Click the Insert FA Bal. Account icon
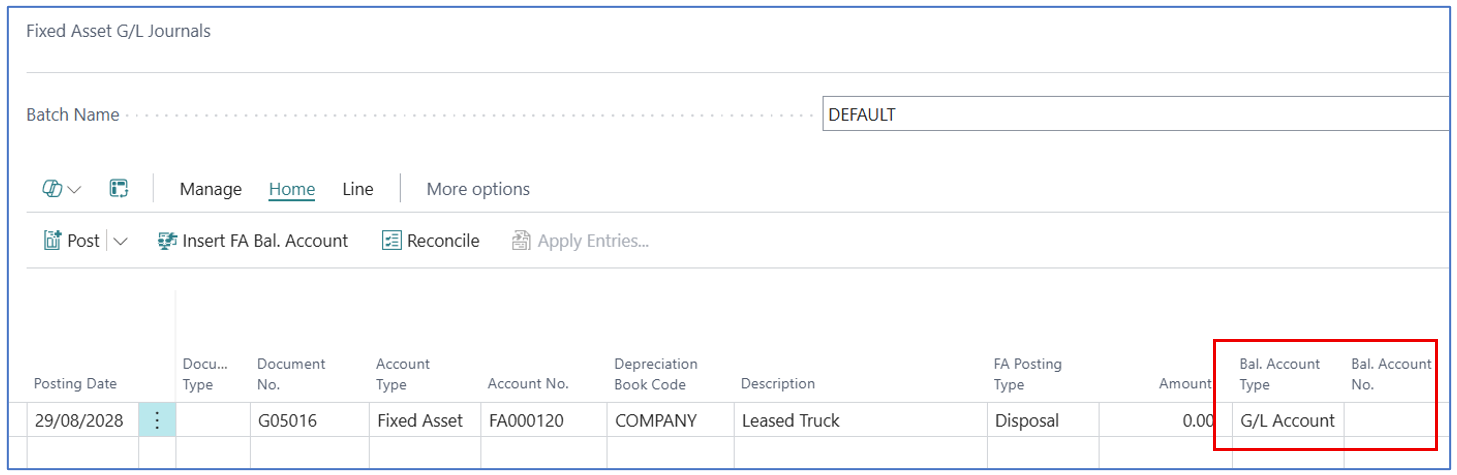The width and height of the screenshot is (1457, 475). pyautogui.click(x=167, y=241)
